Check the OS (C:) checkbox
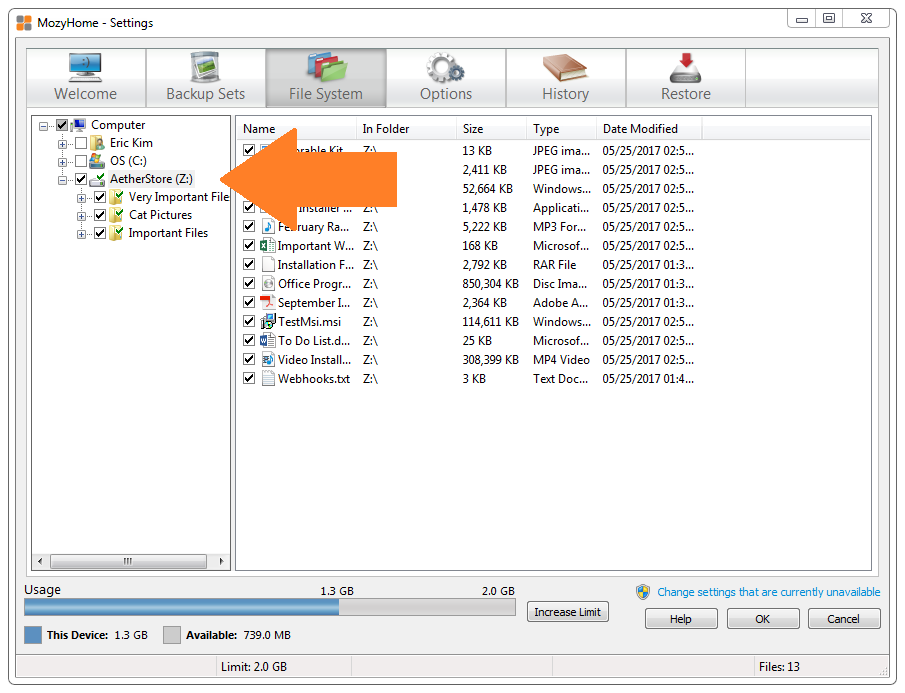 coord(81,161)
